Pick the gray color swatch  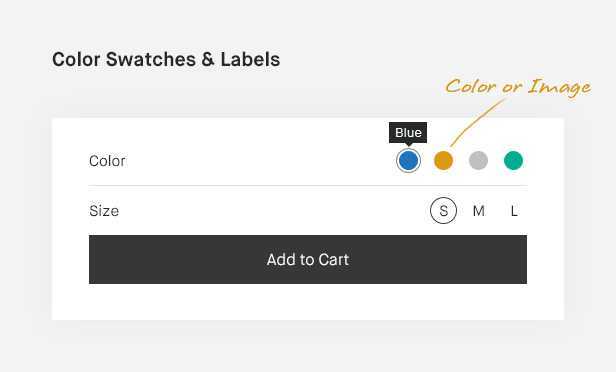click(x=478, y=161)
